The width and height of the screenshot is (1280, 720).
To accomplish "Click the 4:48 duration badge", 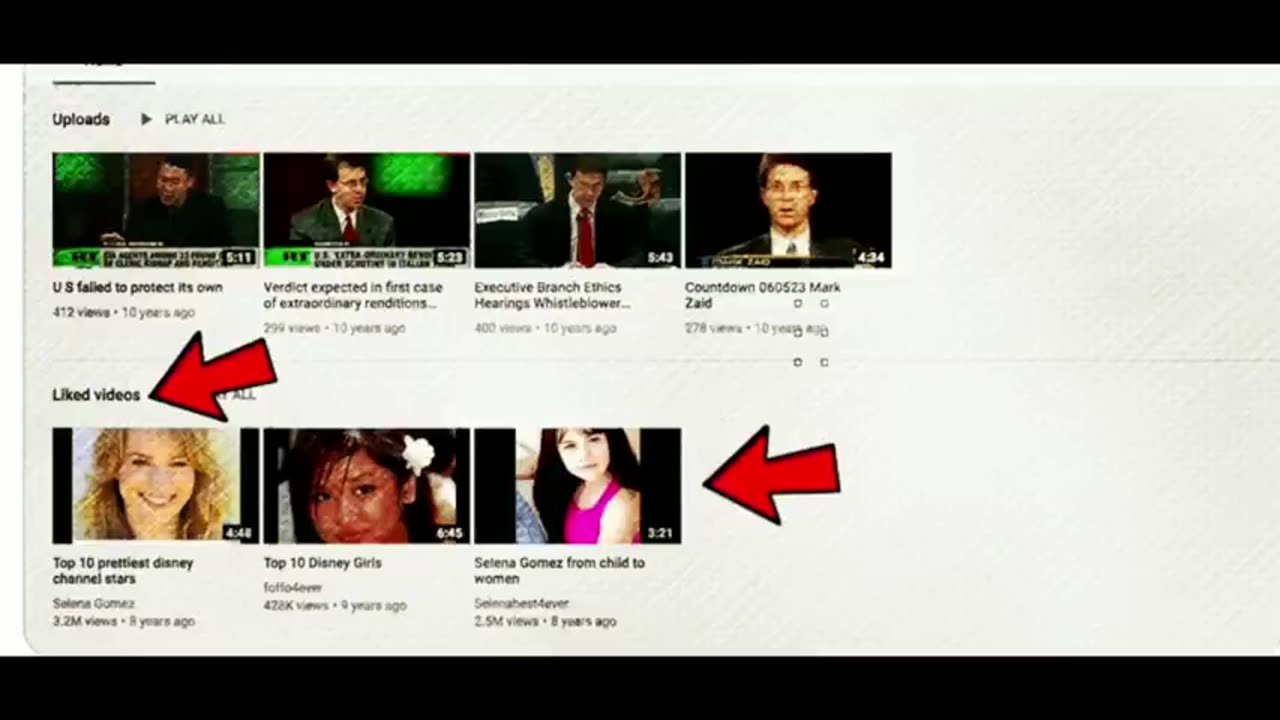I will [x=238, y=534].
